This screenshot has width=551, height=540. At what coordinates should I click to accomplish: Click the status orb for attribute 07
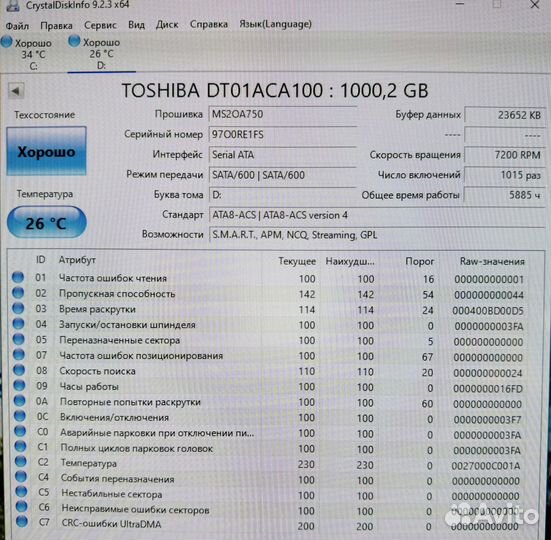click(19, 354)
